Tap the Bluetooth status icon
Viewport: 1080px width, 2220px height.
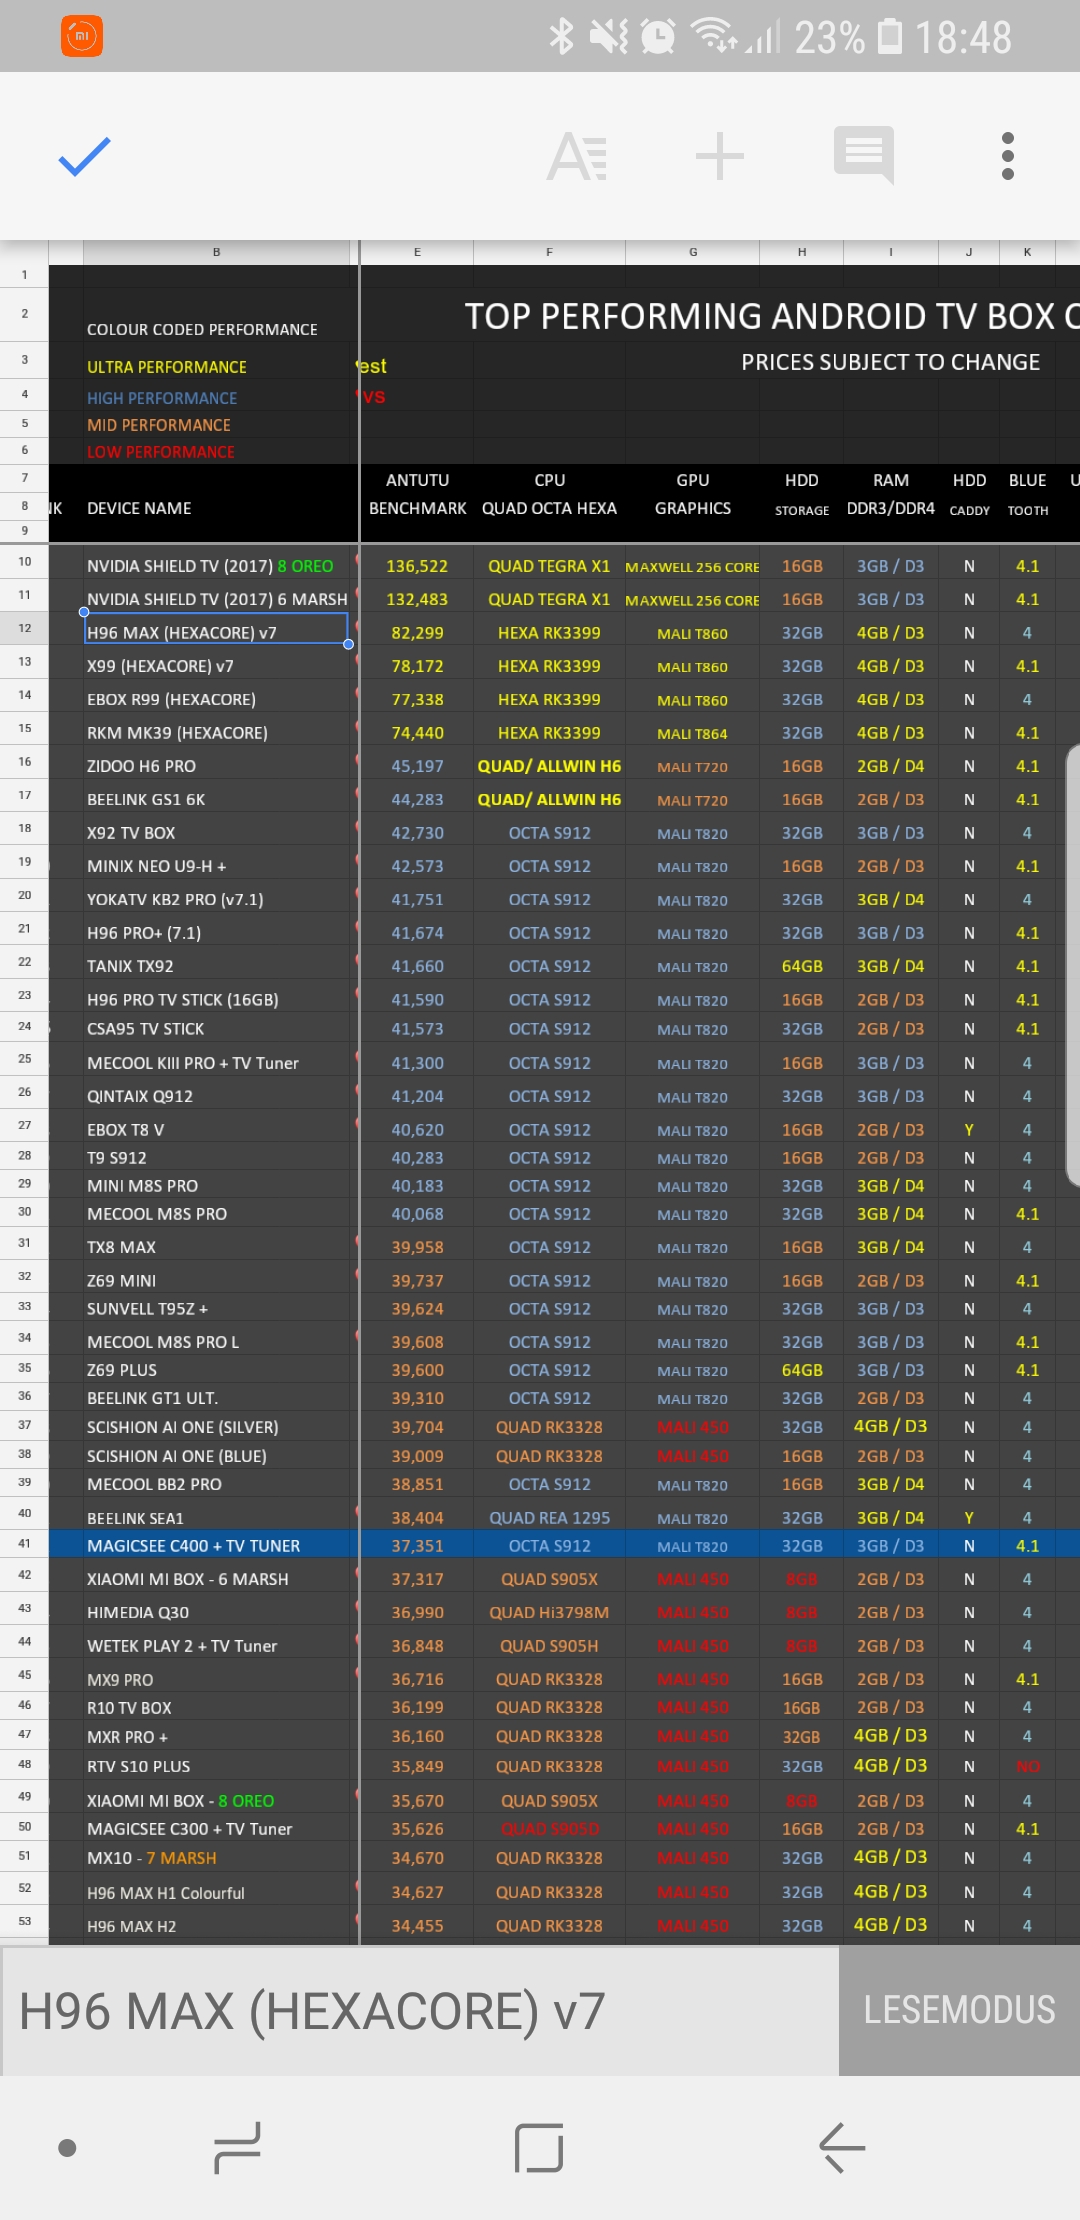tap(562, 37)
